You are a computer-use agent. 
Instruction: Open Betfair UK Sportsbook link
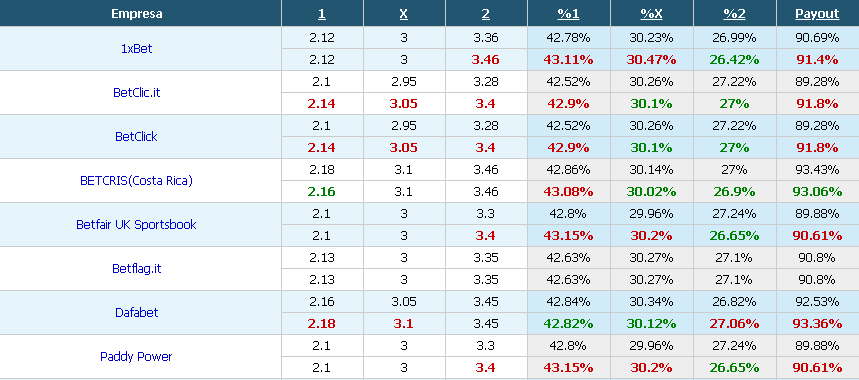coord(136,224)
